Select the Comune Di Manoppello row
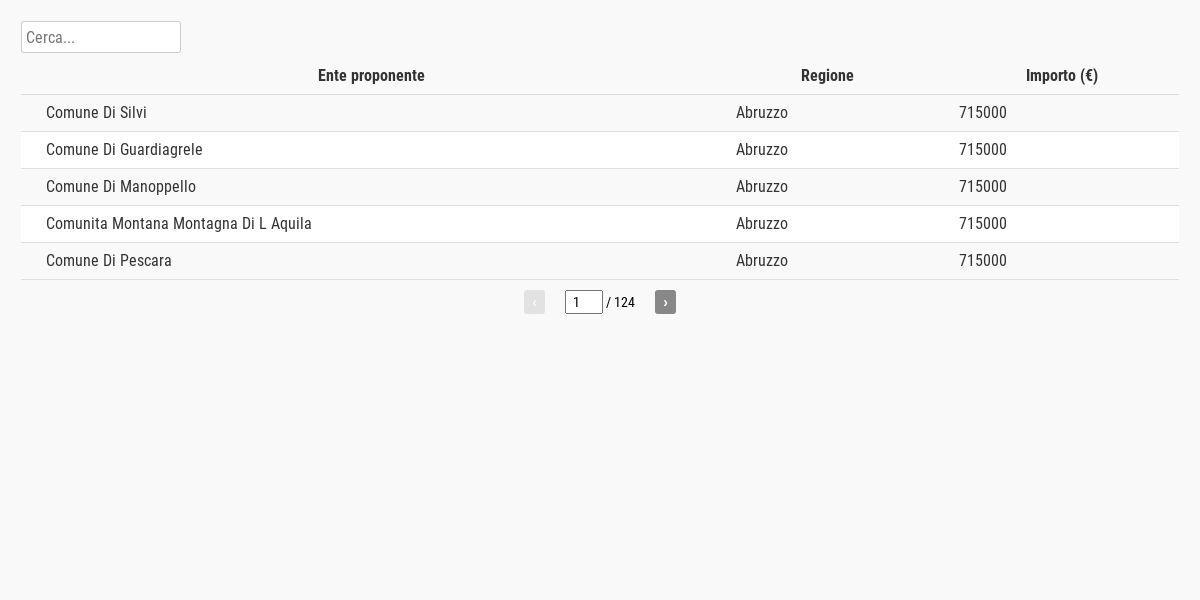Viewport: 1200px width, 600px height. pyautogui.click(x=600, y=187)
